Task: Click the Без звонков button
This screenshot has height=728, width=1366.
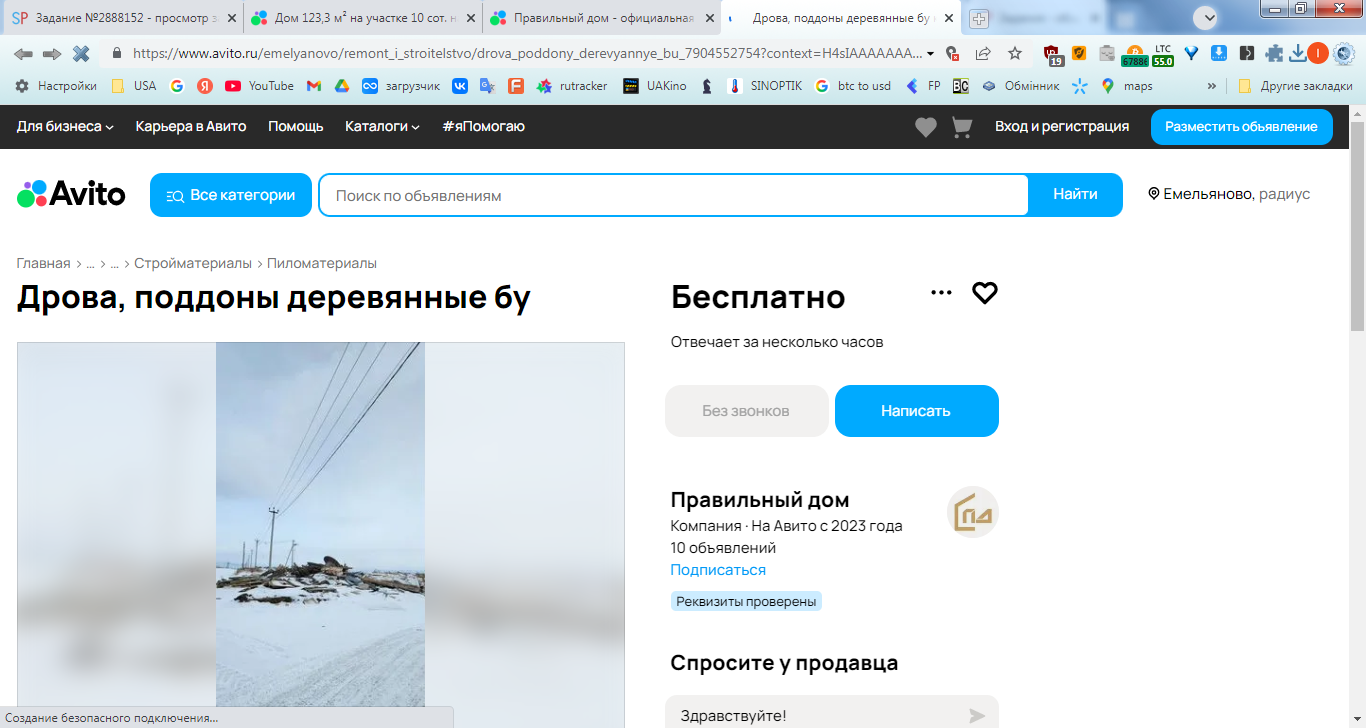Action: 747,411
